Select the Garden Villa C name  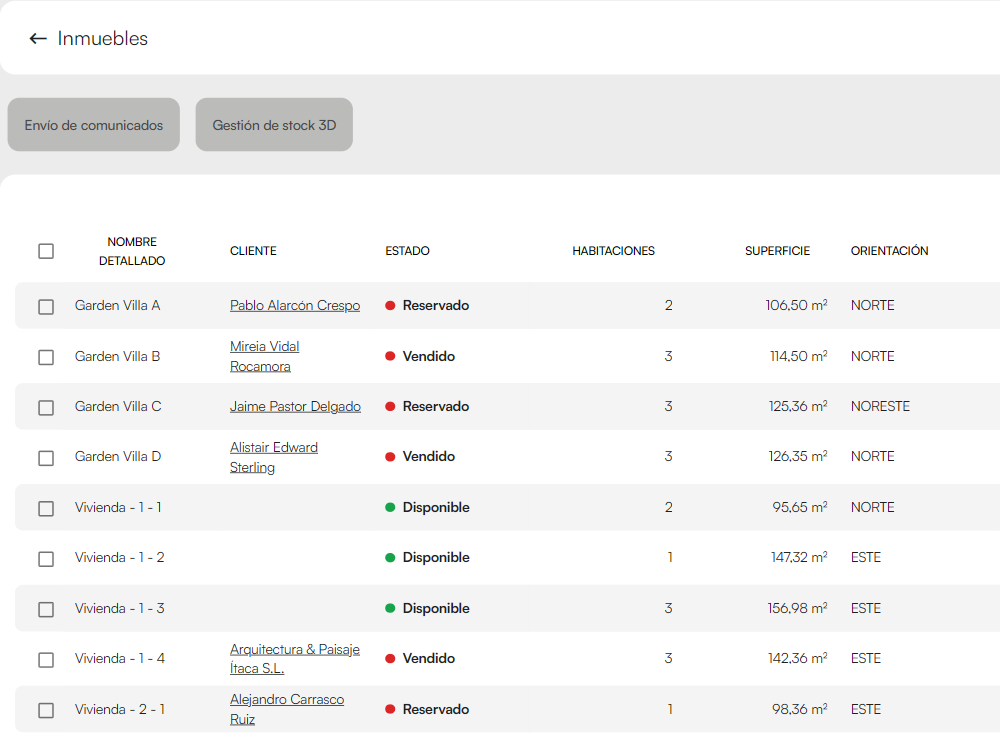(x=118, y=406)
